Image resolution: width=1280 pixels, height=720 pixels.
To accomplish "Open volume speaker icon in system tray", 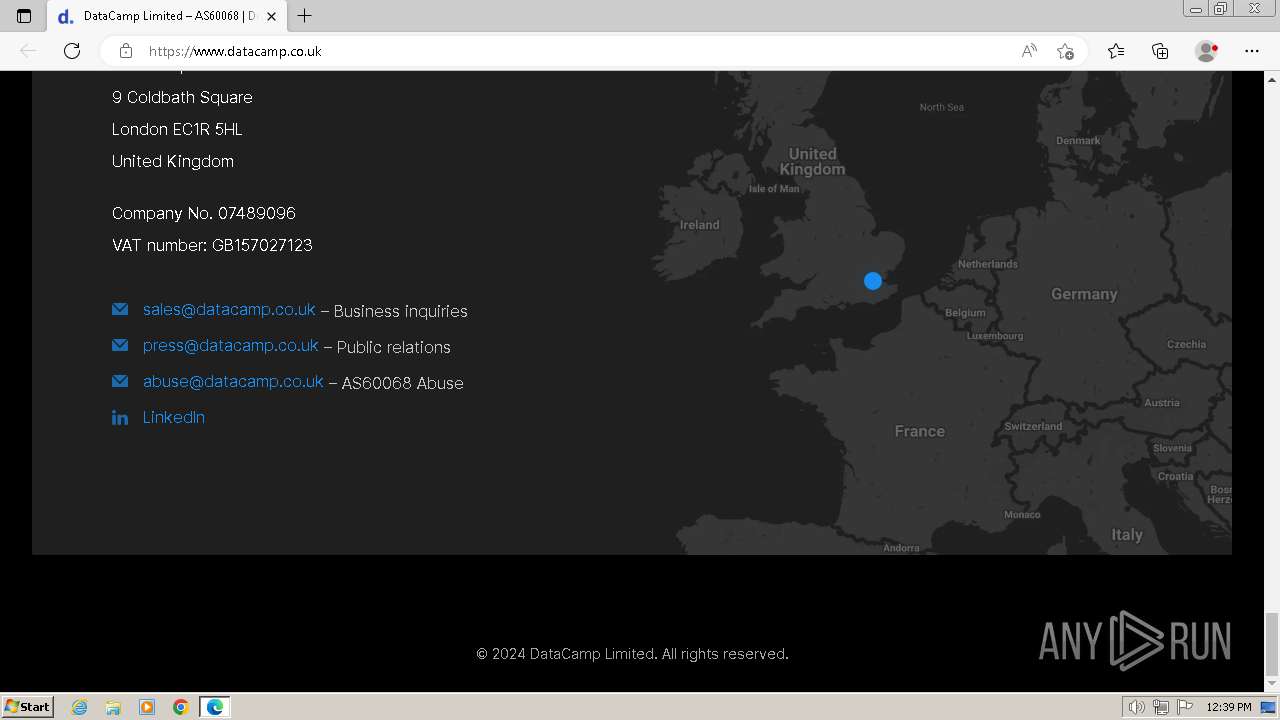I will (x=1136, y=707).
